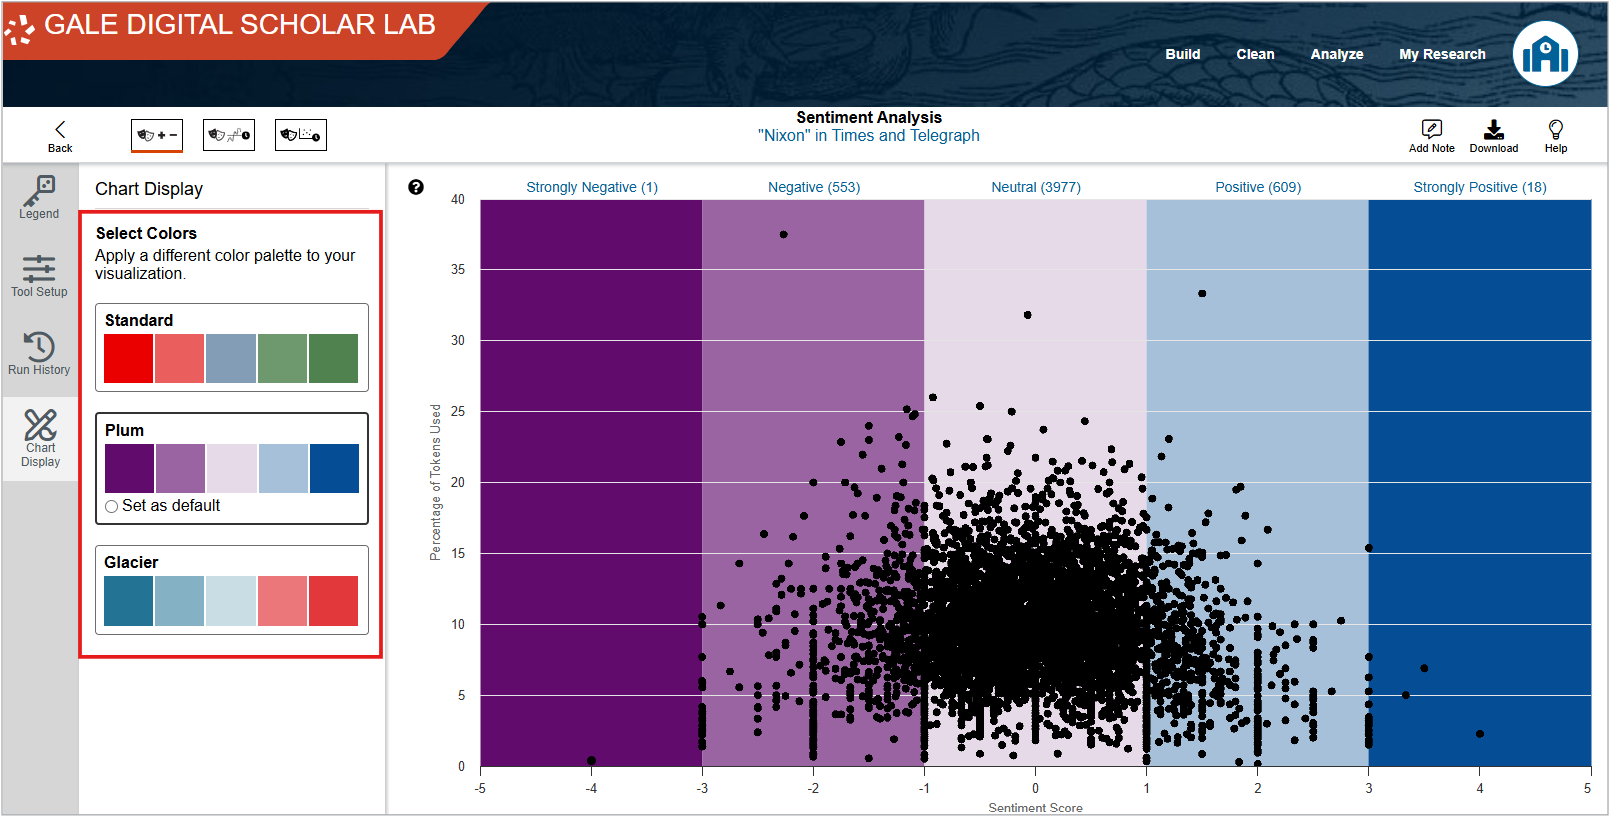The width and height of the screenshot is (1609, 816).
Task: Switch to sentiment over time line view
Action: tap(229, 135)
